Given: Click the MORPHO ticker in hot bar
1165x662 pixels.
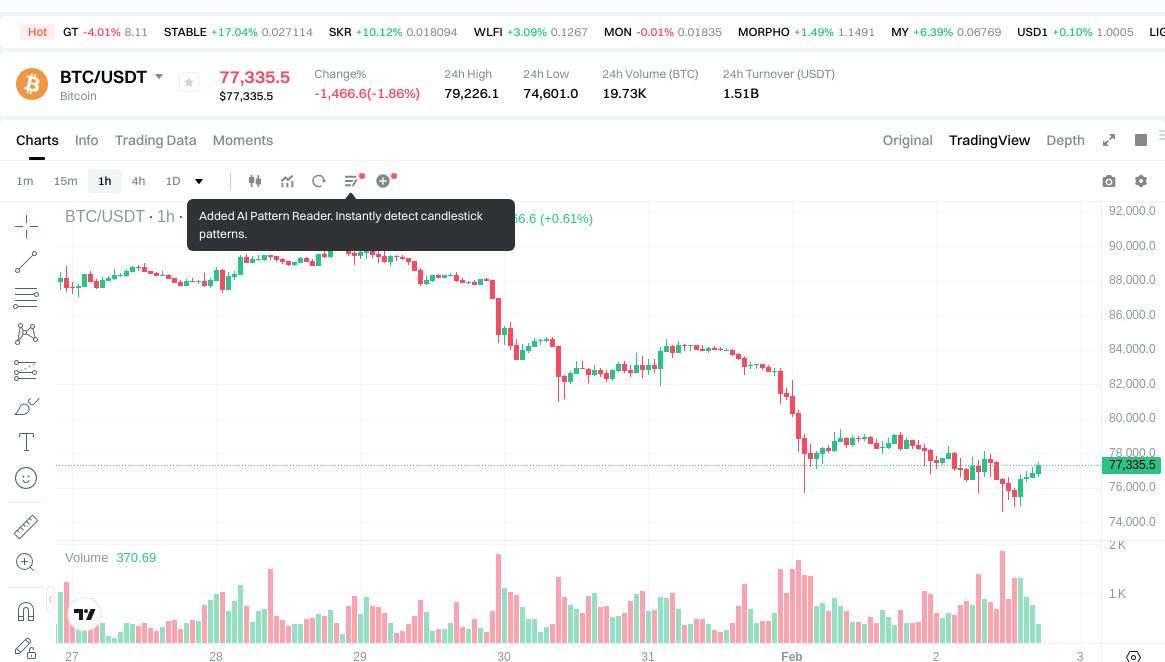Looking at the screenshot, I should [x=764, y=32].
